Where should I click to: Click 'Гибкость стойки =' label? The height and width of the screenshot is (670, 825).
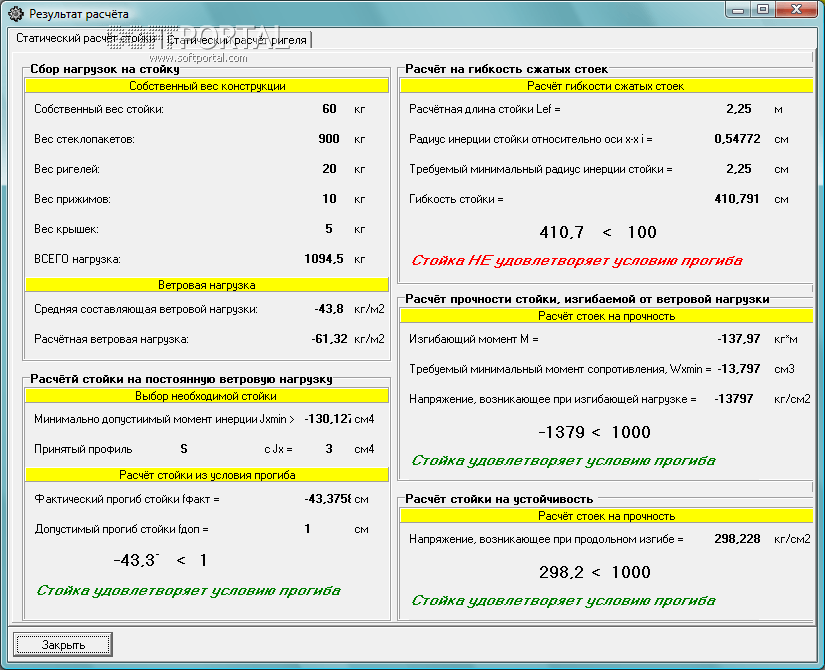[456, 199]
